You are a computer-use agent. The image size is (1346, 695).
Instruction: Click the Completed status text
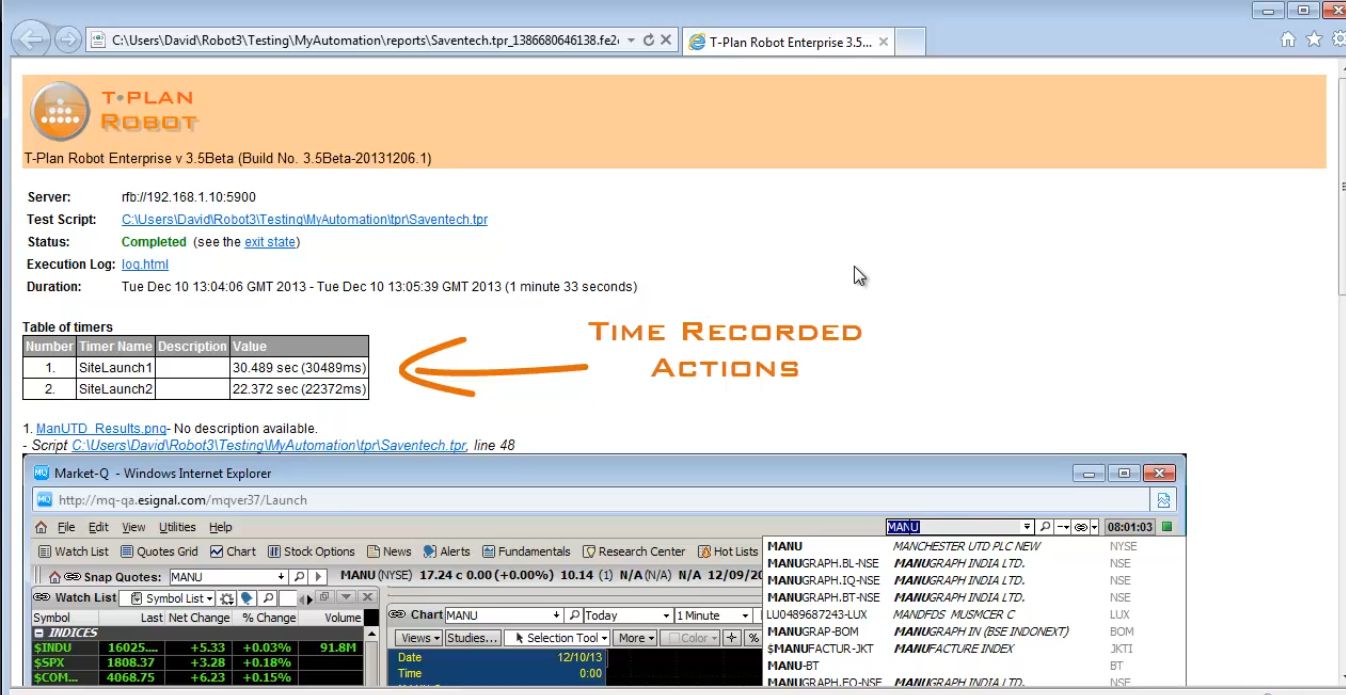coord(154,242)
